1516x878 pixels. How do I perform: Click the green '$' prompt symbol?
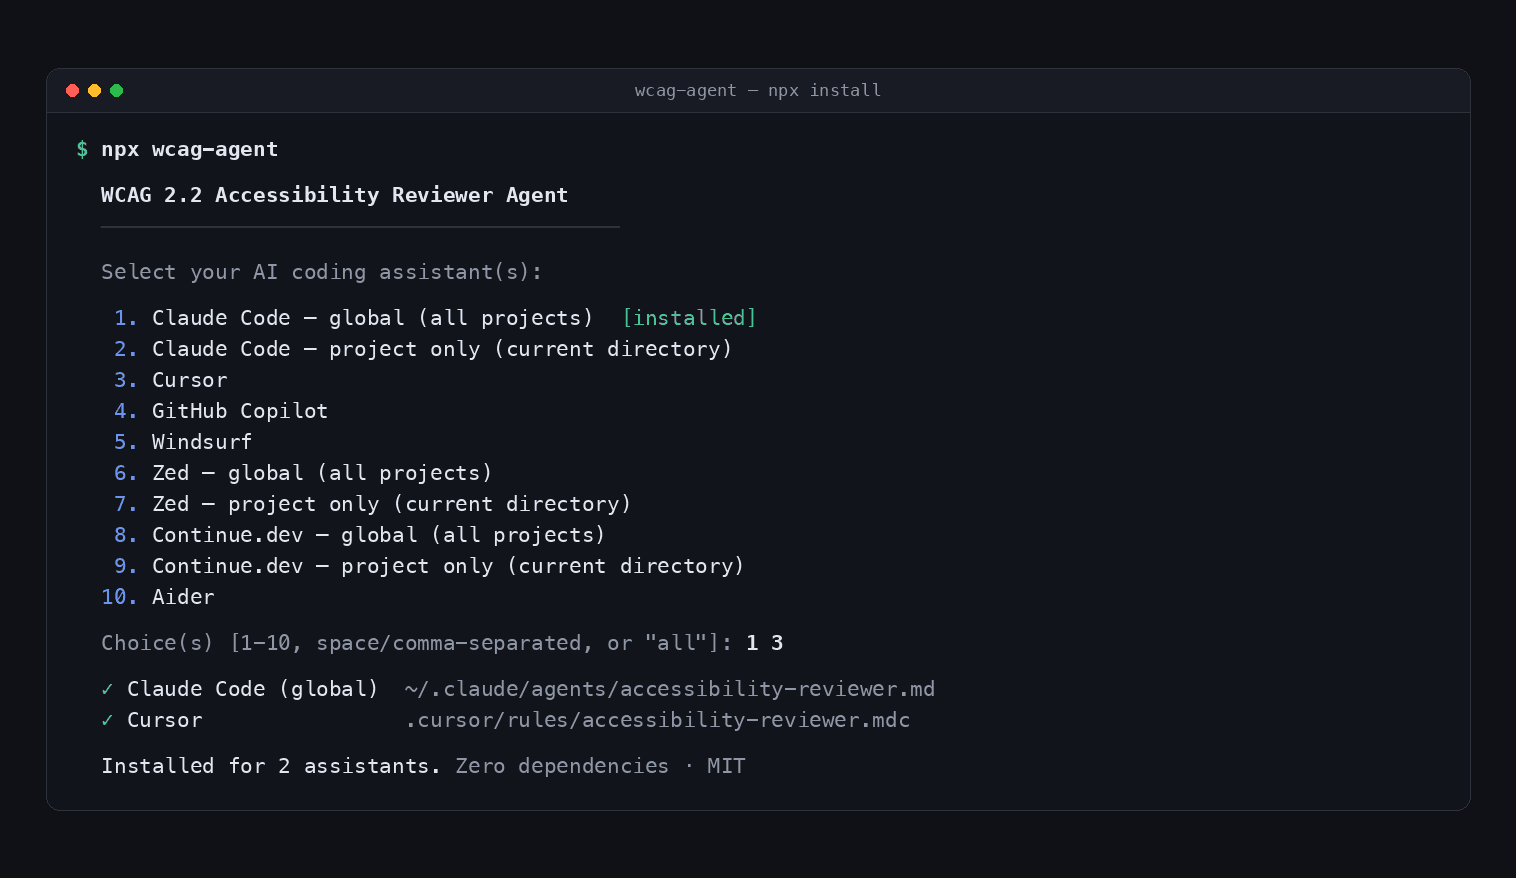click(82, 149)
